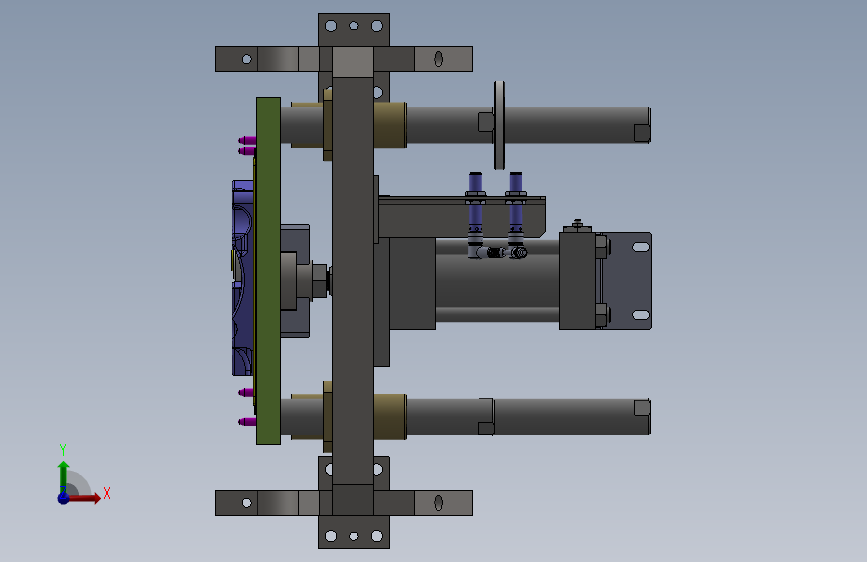The height and width of the screenshot is (562, 867).
Task: Select the lower guide rod's long right section
Action: coord(572,417)
